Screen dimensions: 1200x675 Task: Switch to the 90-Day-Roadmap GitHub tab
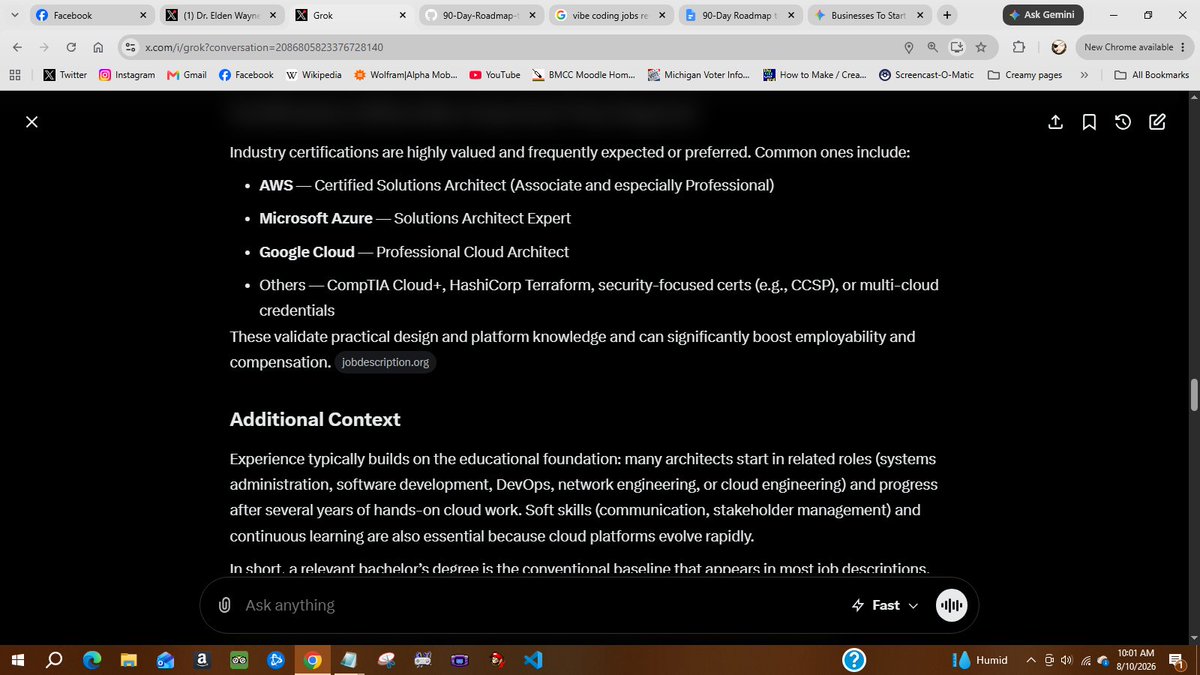pyautogui.click(x=481, y=15)
